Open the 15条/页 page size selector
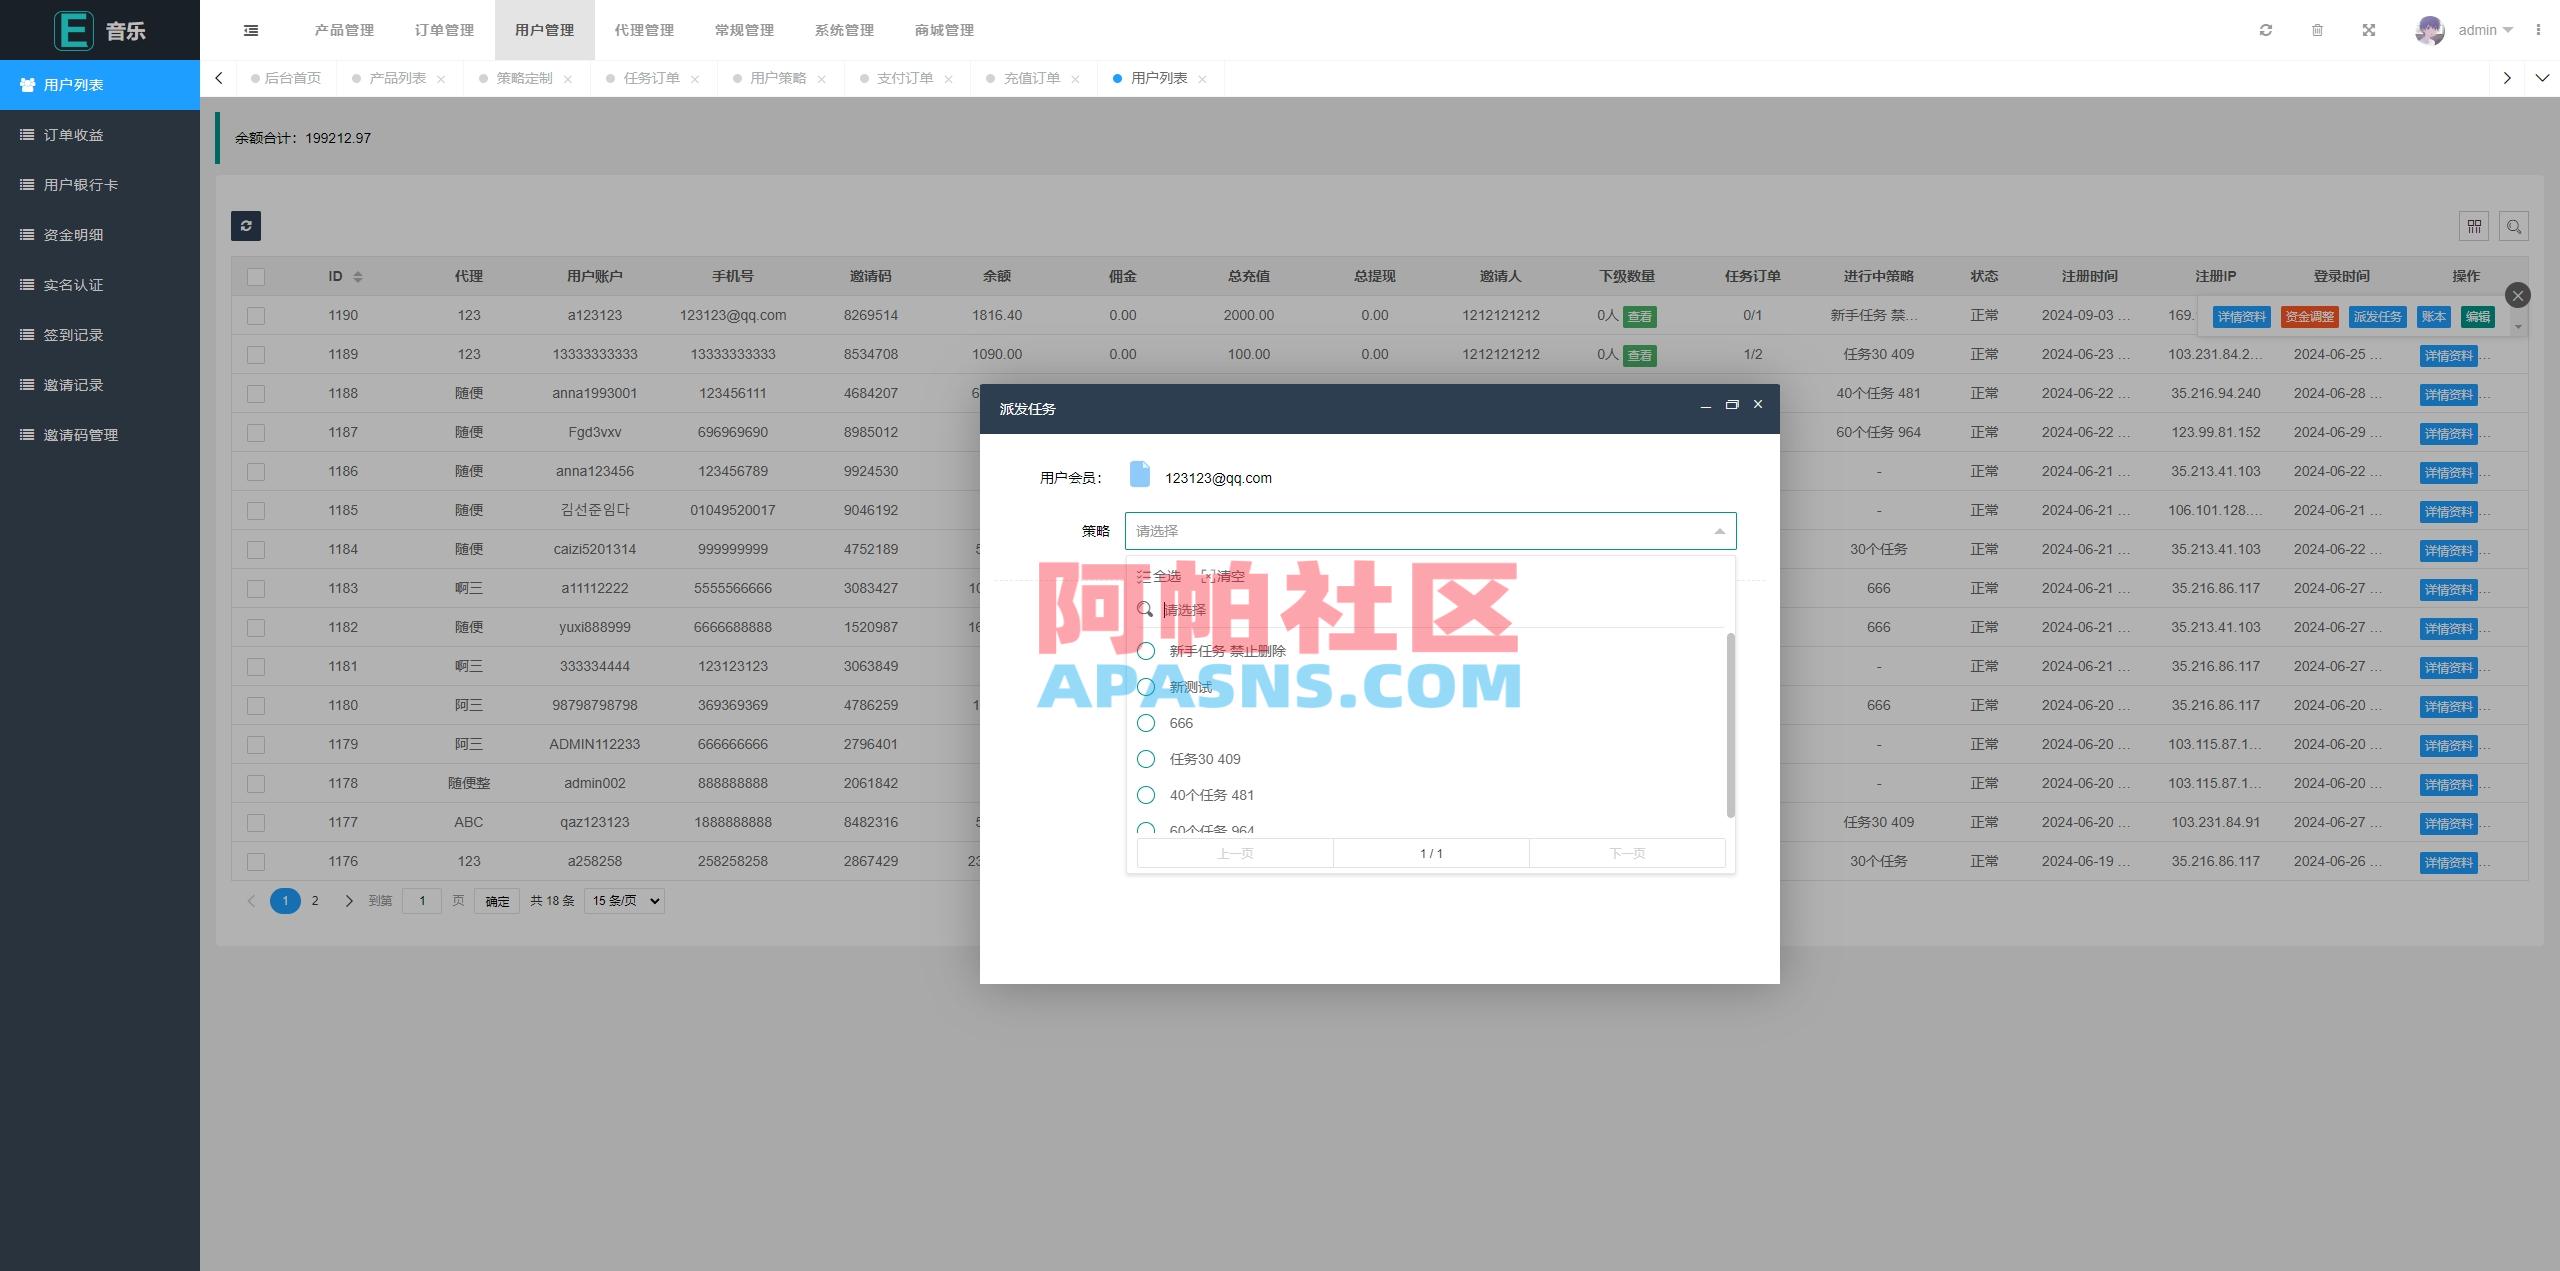 tap(623, 900)
